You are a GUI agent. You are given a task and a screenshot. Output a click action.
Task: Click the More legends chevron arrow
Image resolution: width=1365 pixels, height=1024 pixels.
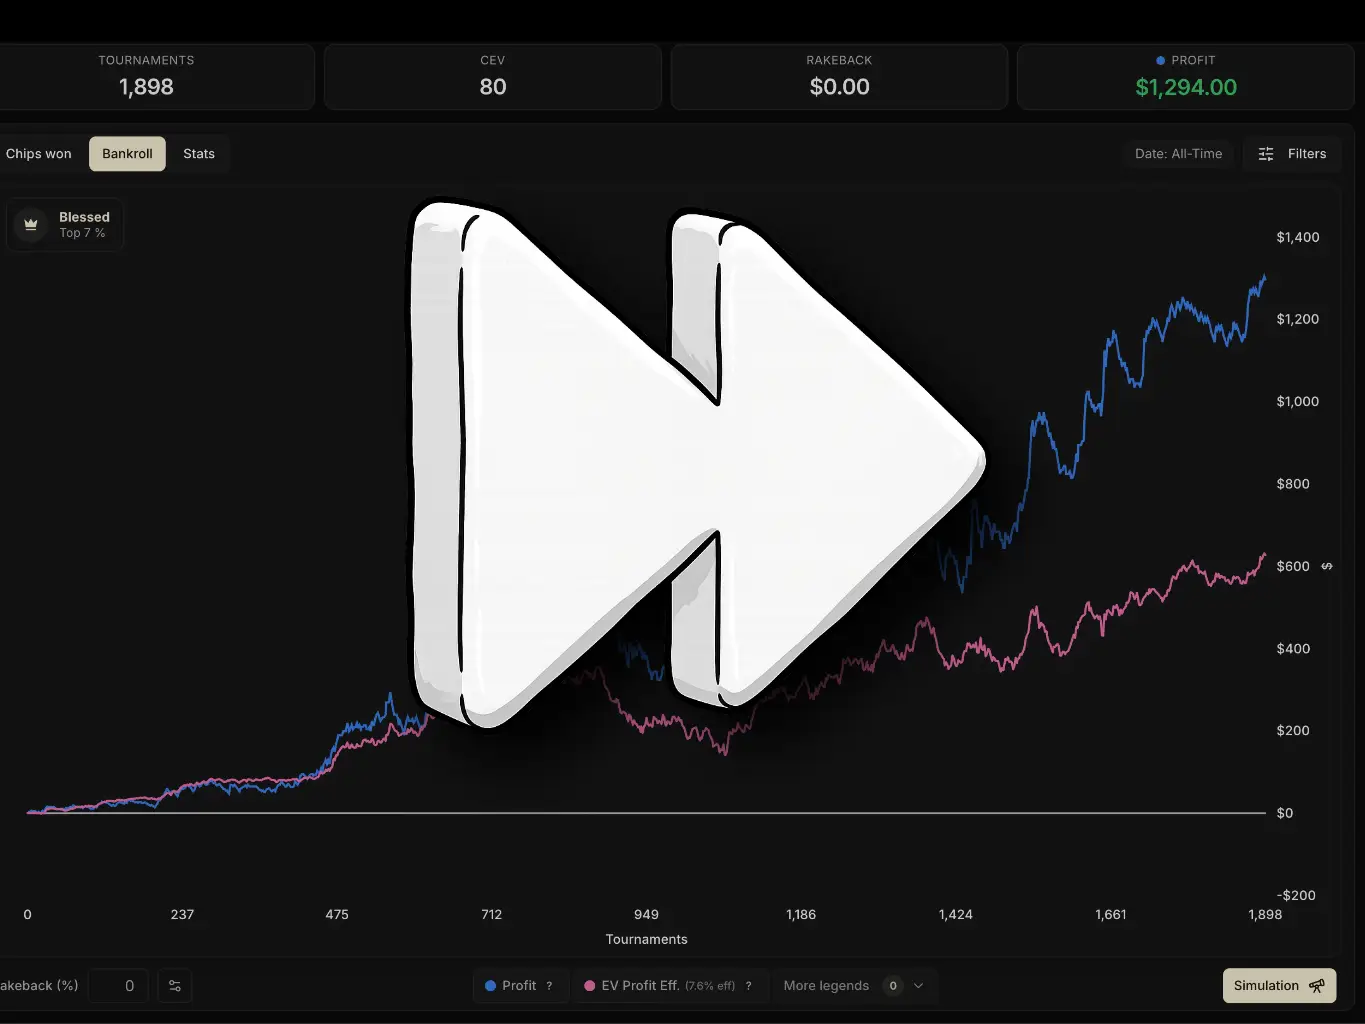tap(919, 986)
